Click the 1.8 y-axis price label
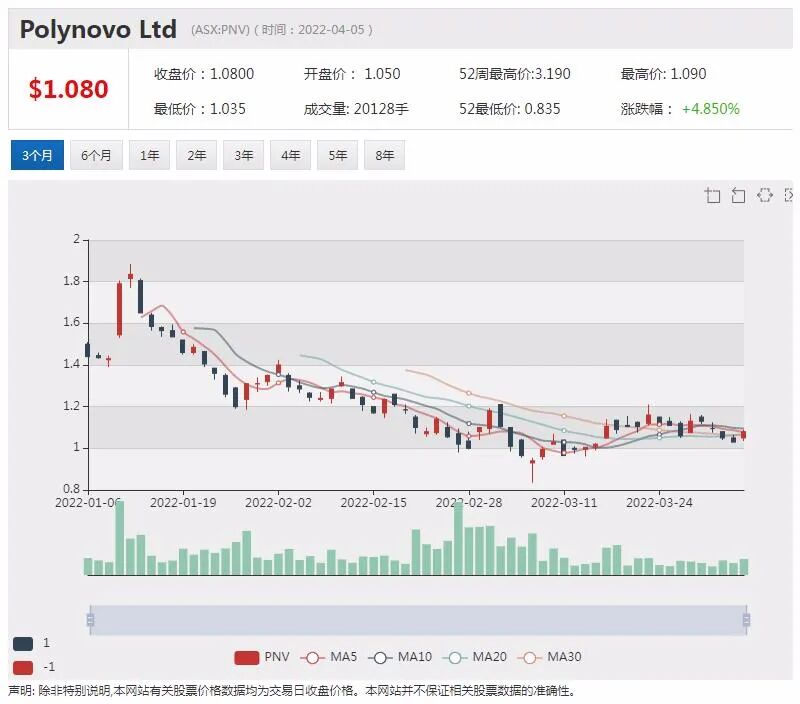Image resolution: width=800 pixels, height=704 pixels. pos(71,281)
